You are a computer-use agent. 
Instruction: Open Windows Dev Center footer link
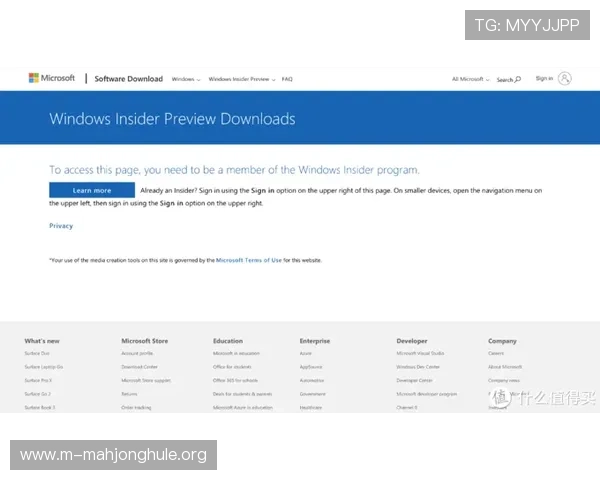[417, 367]
